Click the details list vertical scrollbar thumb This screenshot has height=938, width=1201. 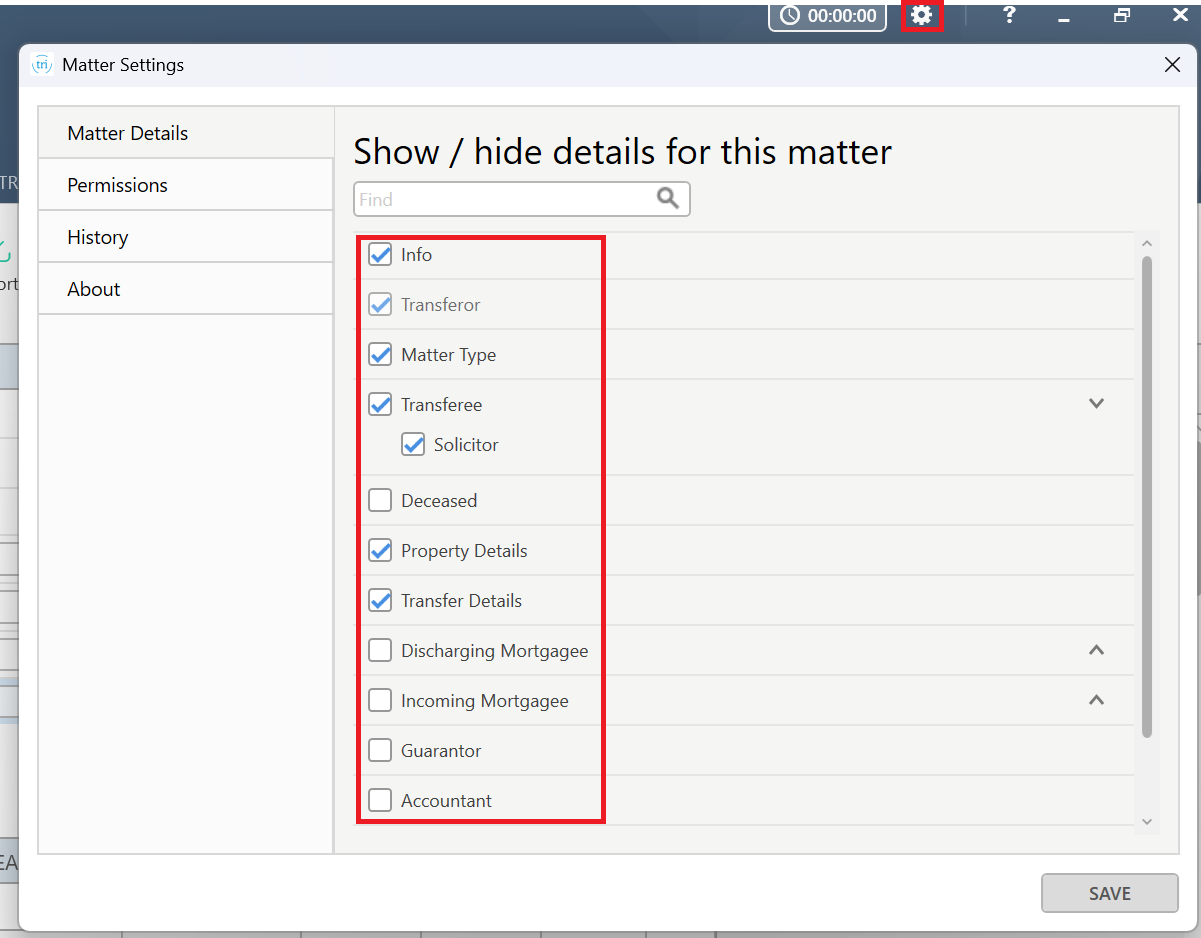pyautogui.click(x=1147, y=497)
